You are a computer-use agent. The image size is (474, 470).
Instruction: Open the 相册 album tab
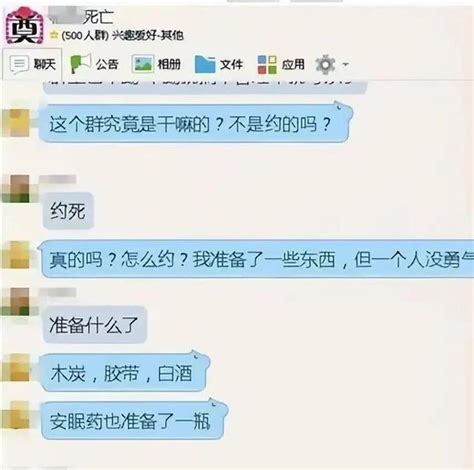pyautogui.click(x=156, y=64)
